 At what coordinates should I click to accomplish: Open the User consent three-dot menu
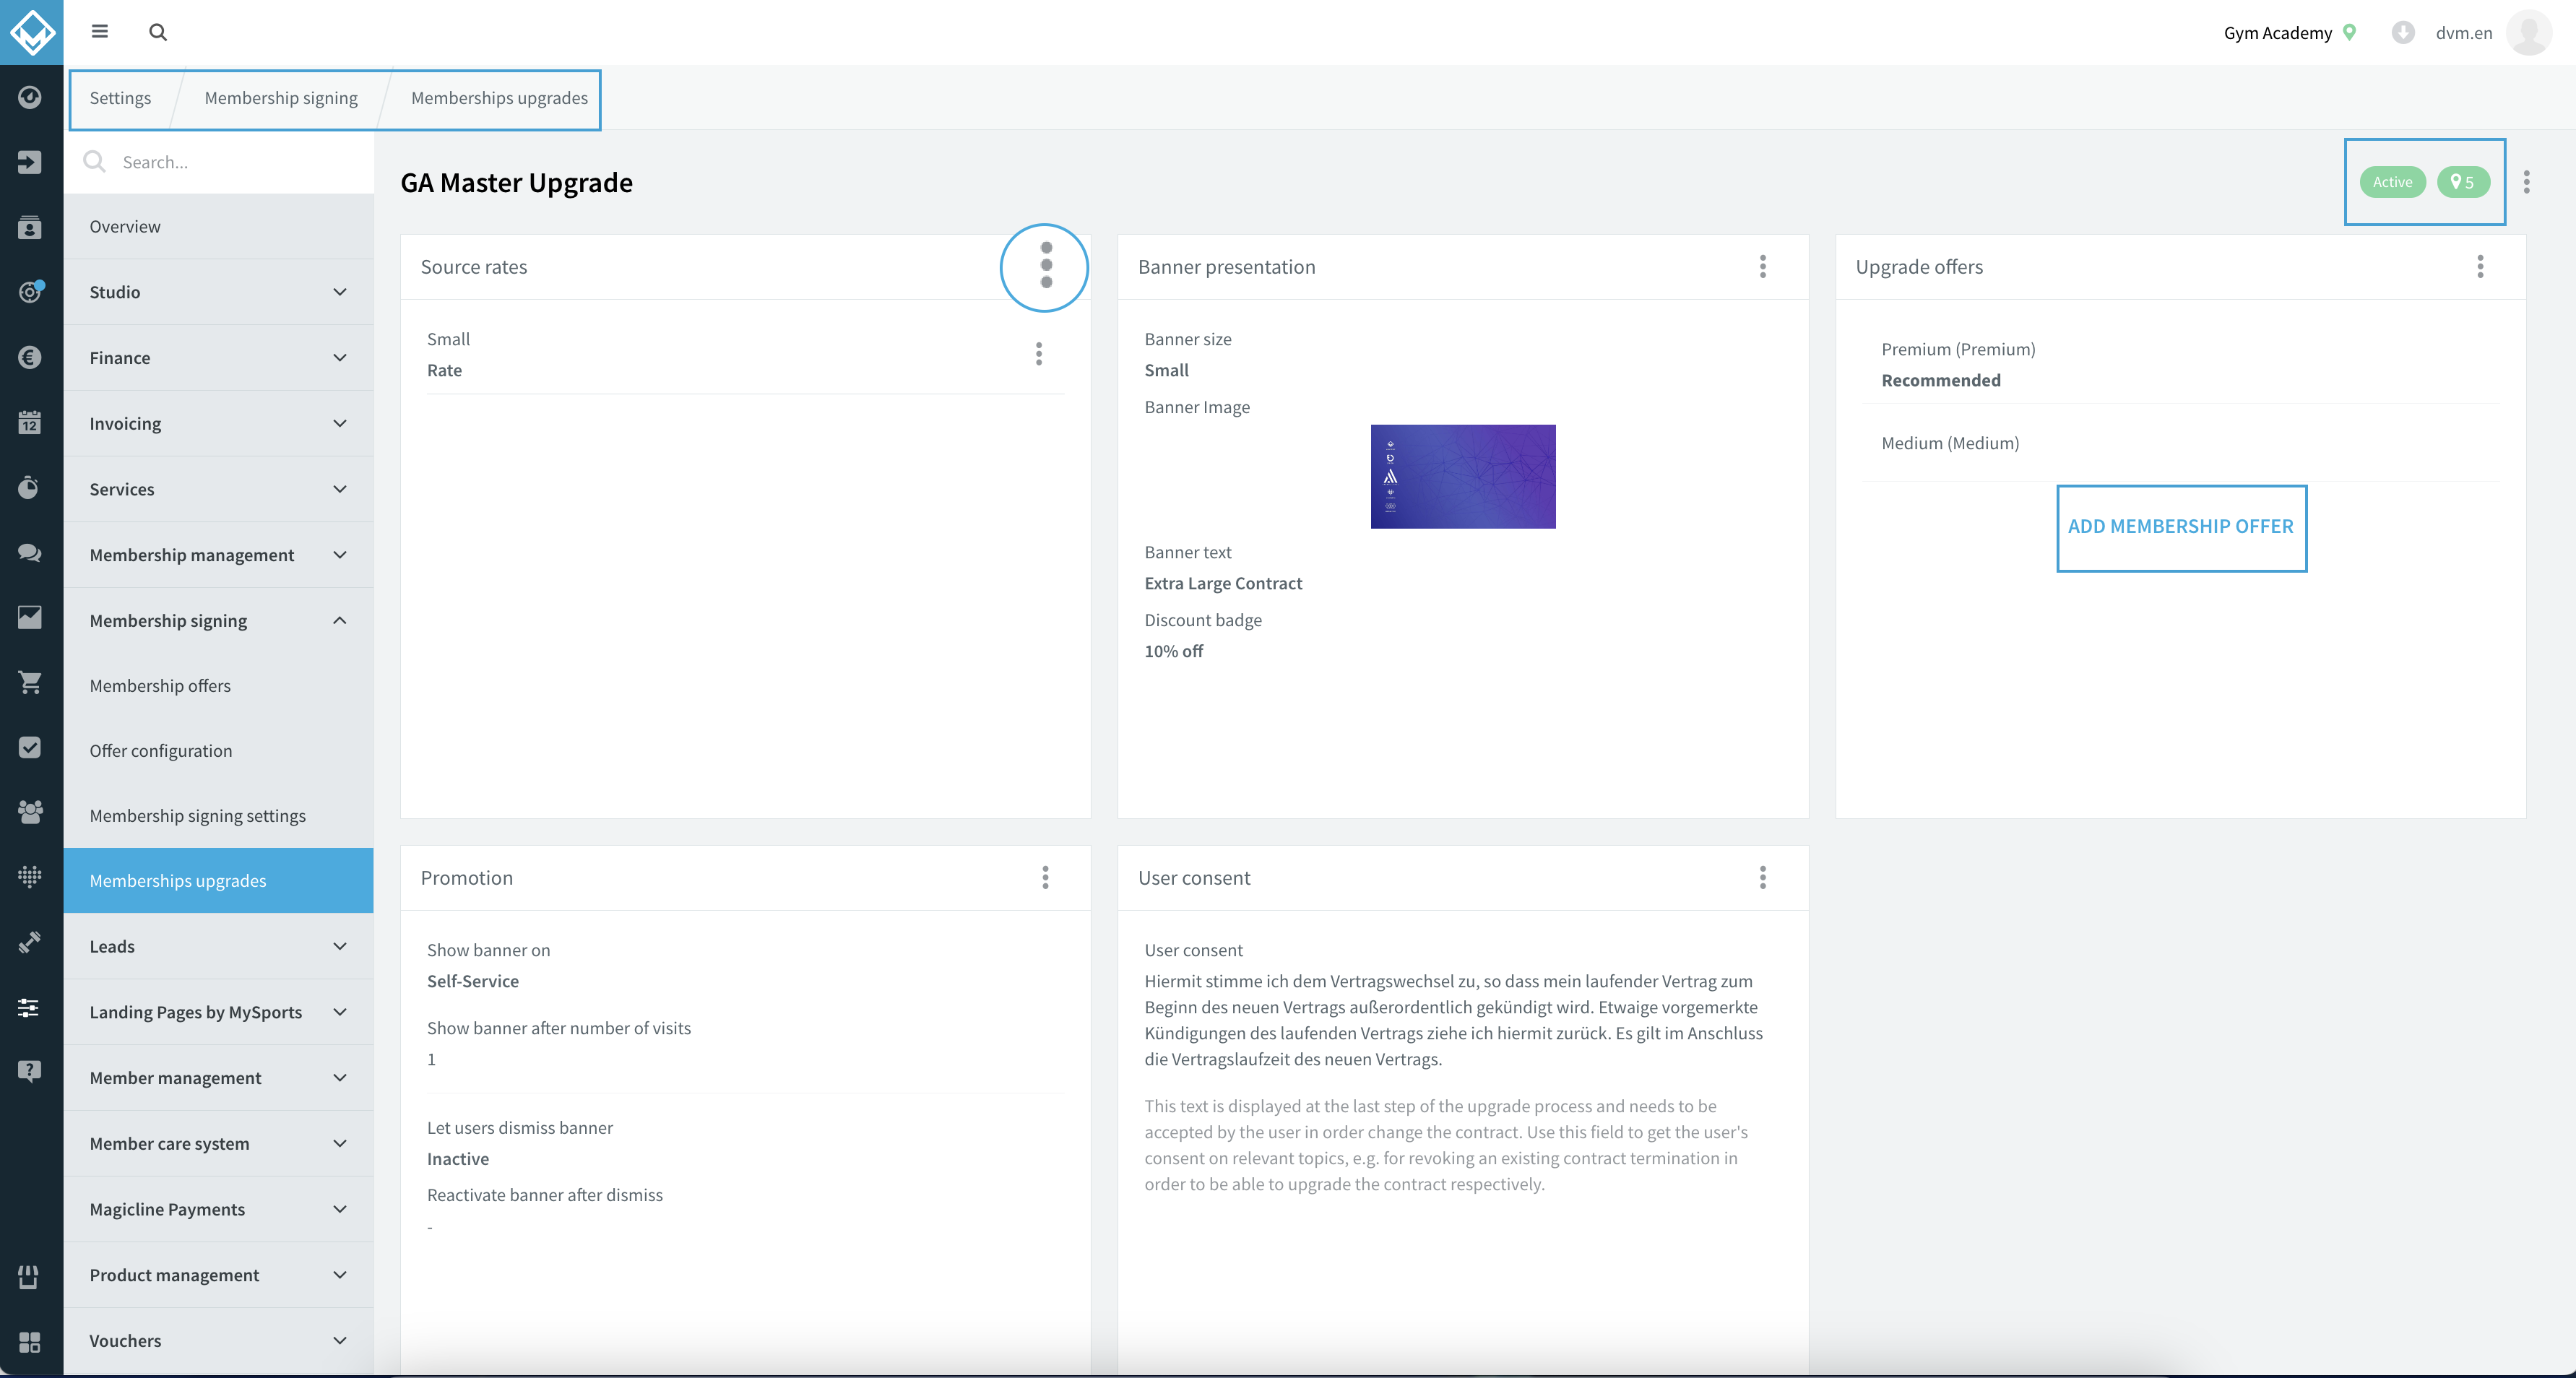click(x=1763, y=877)
